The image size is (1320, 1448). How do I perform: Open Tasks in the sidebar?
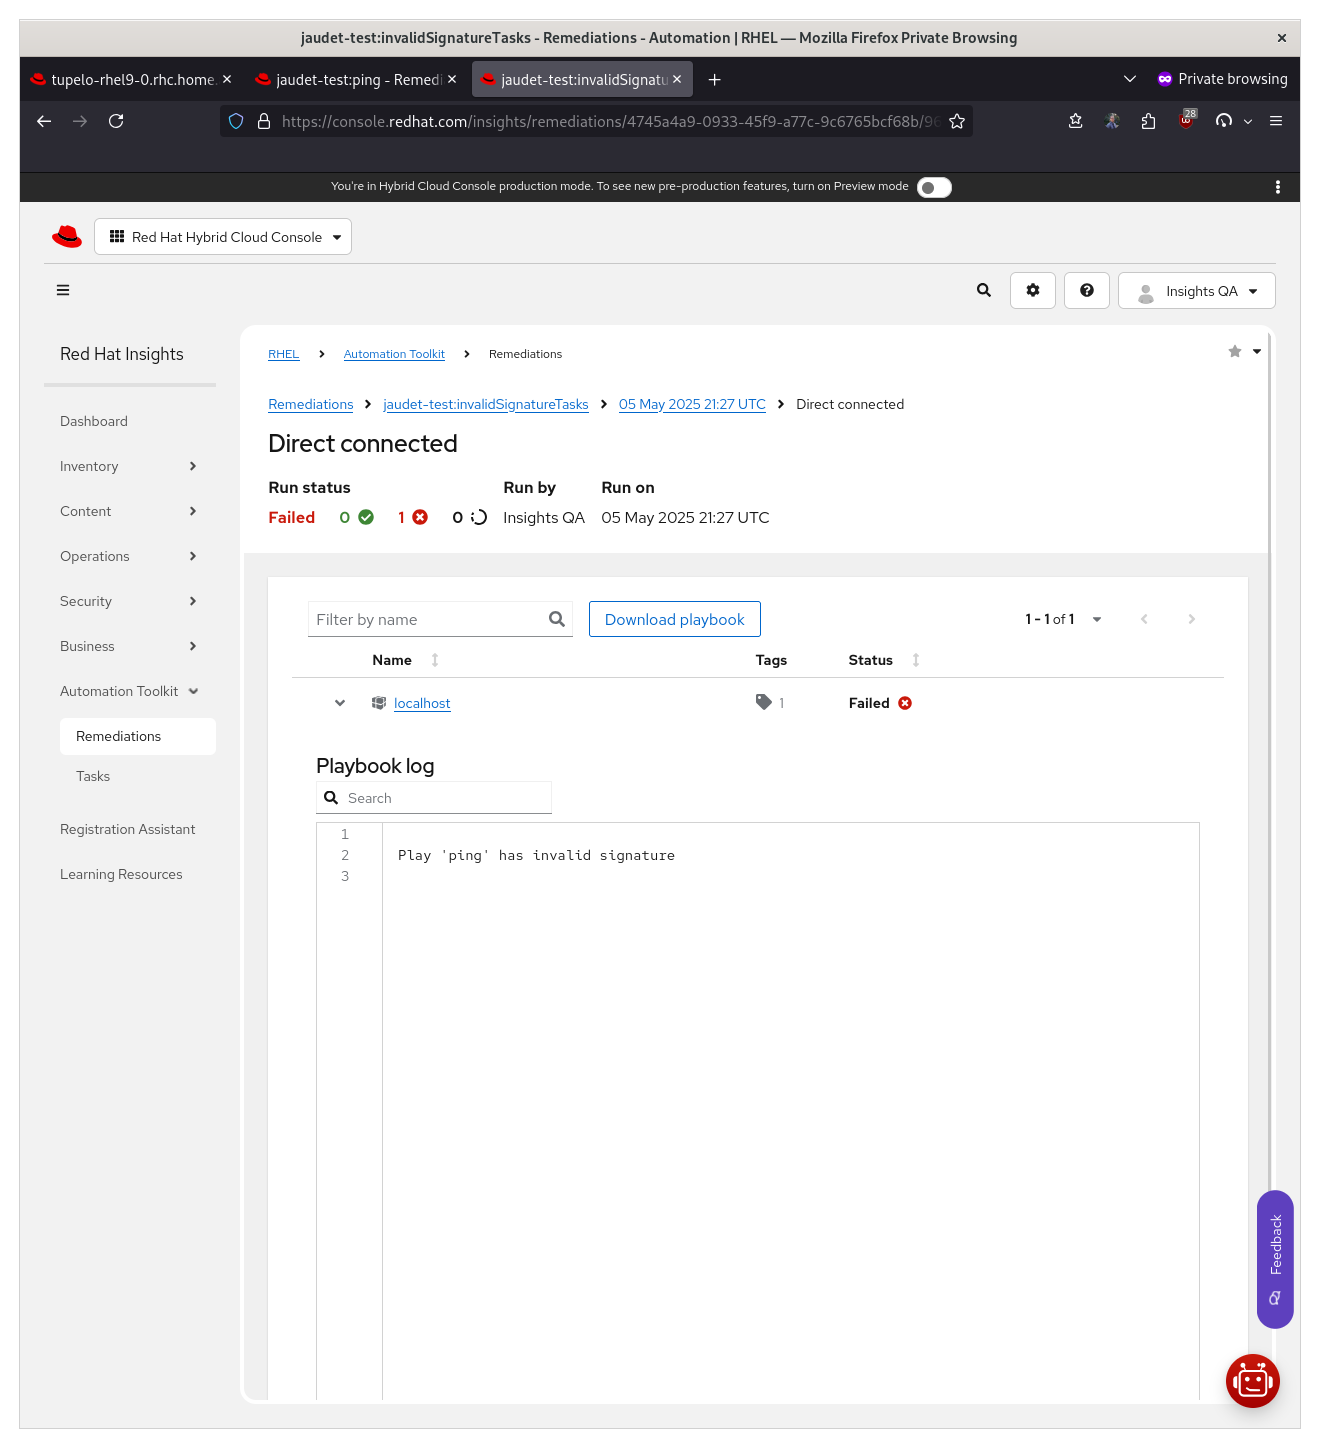pos(93,776)
